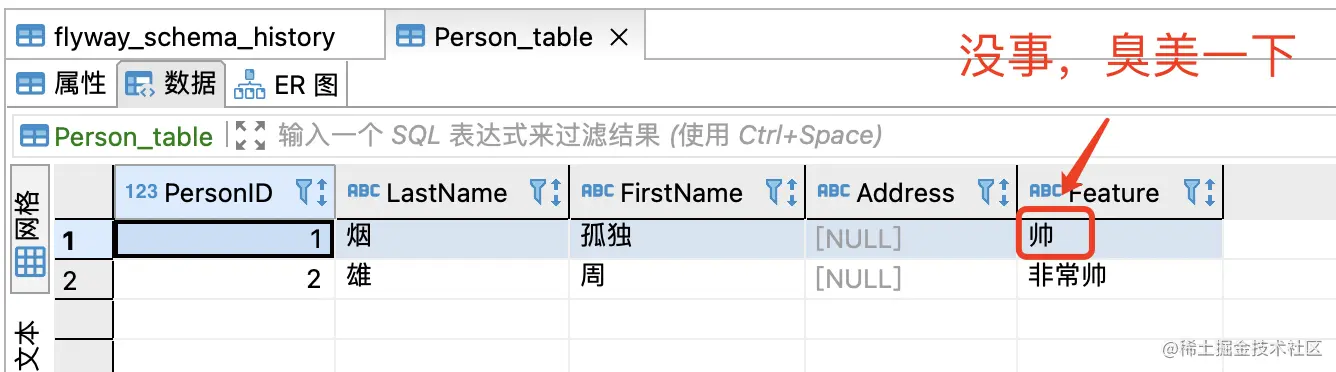This screenshot has height=372, width=1336.
Task: Select the 数据 (Data) tab
Action: pyautogui.click(x=169, y=84)
